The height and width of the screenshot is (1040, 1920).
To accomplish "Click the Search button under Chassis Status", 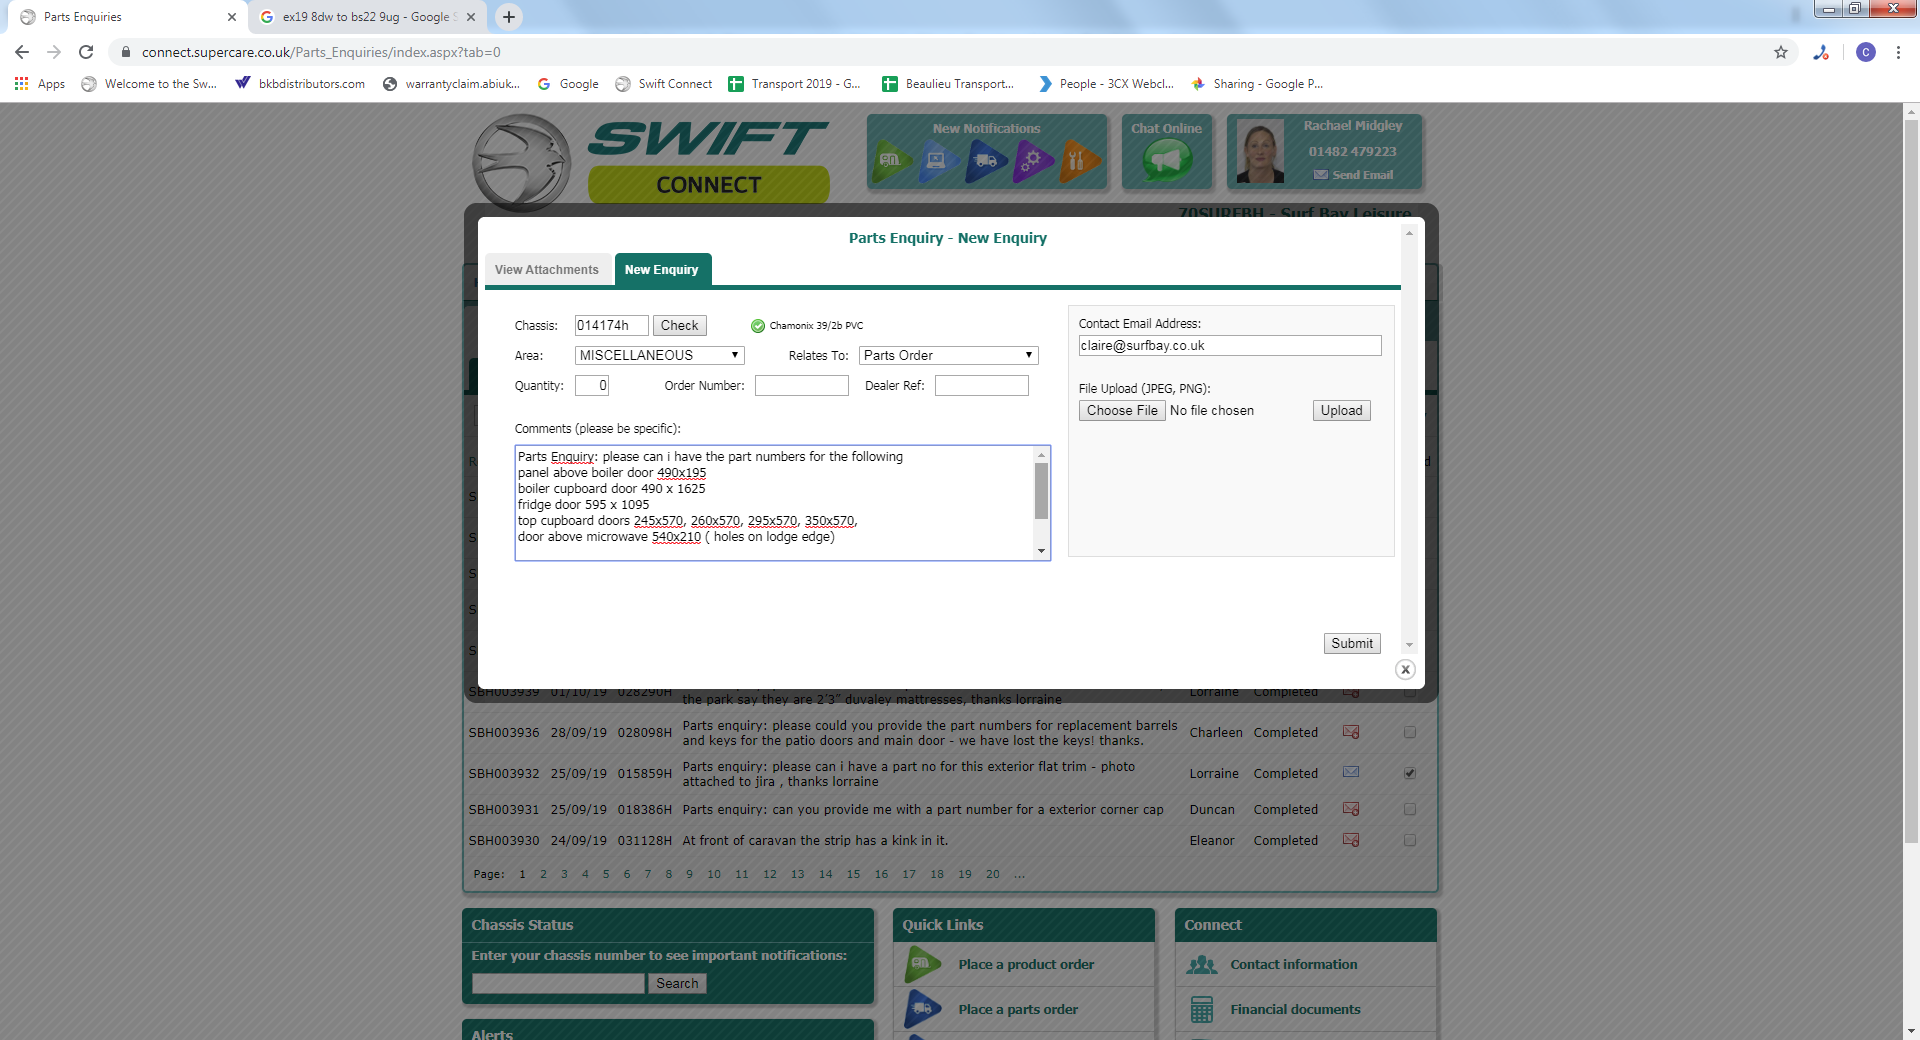I will coord(677,983).
